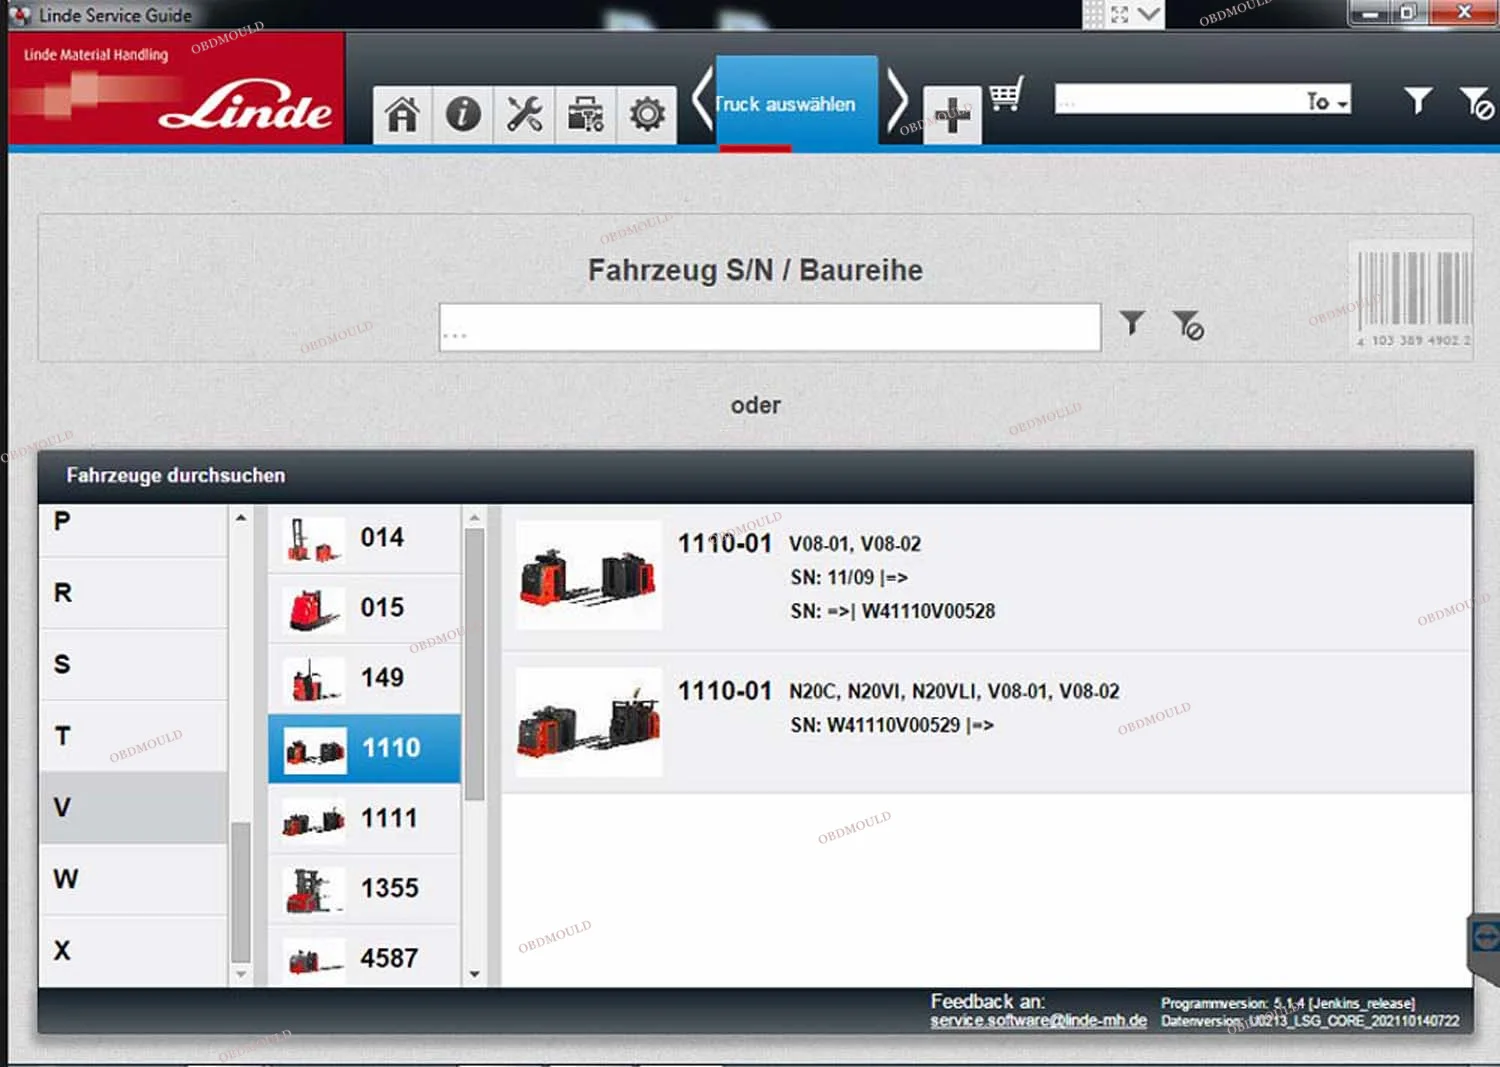
Task: Choose series 149 in the series list
Action: pyautogui.click(x=364, y=678)
